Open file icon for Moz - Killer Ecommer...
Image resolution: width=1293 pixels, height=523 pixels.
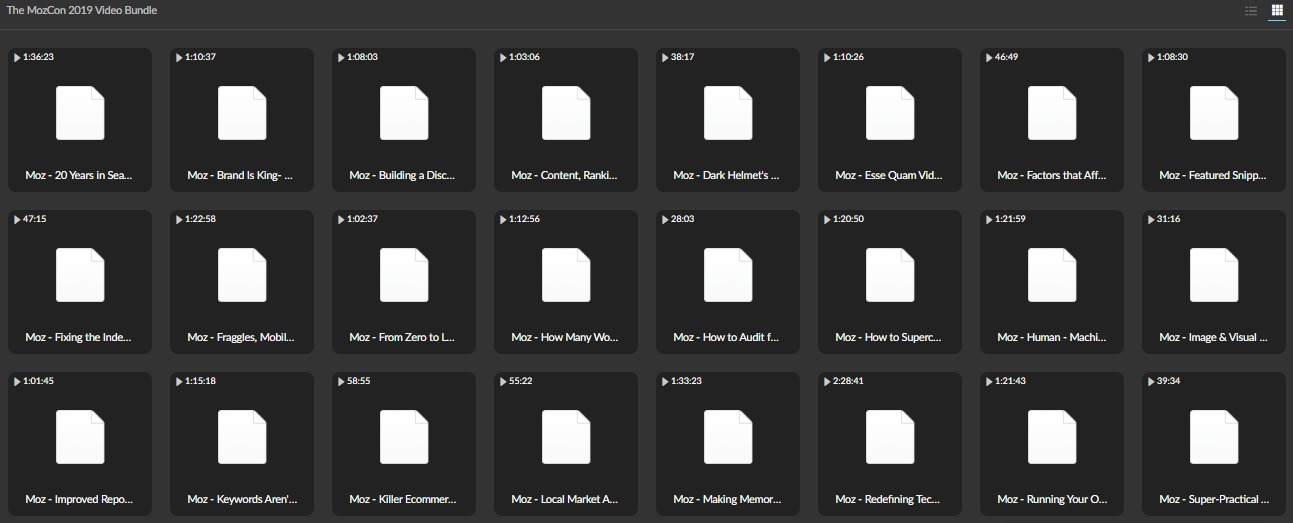pyautogui.click(x=404, y=437)
